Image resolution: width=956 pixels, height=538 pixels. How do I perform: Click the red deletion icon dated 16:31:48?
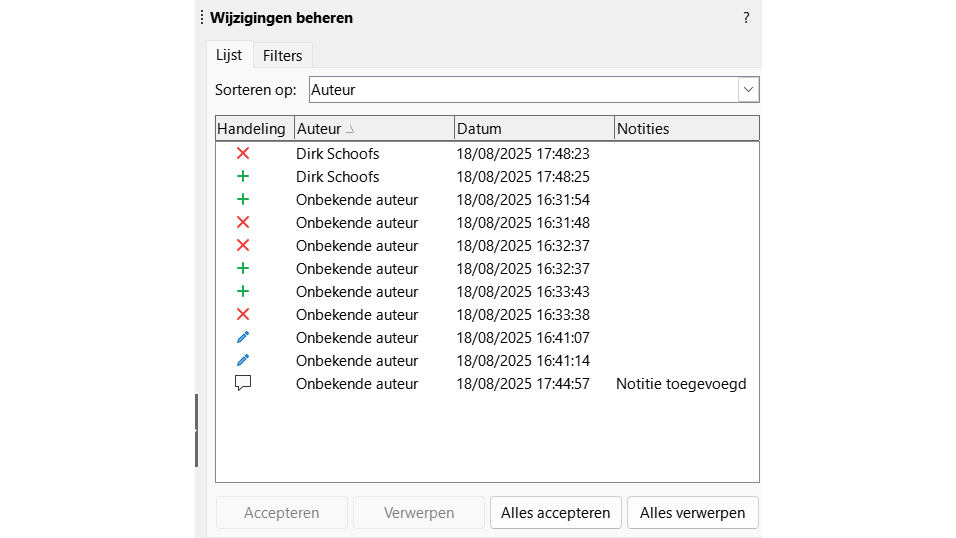tap(243, 223)
